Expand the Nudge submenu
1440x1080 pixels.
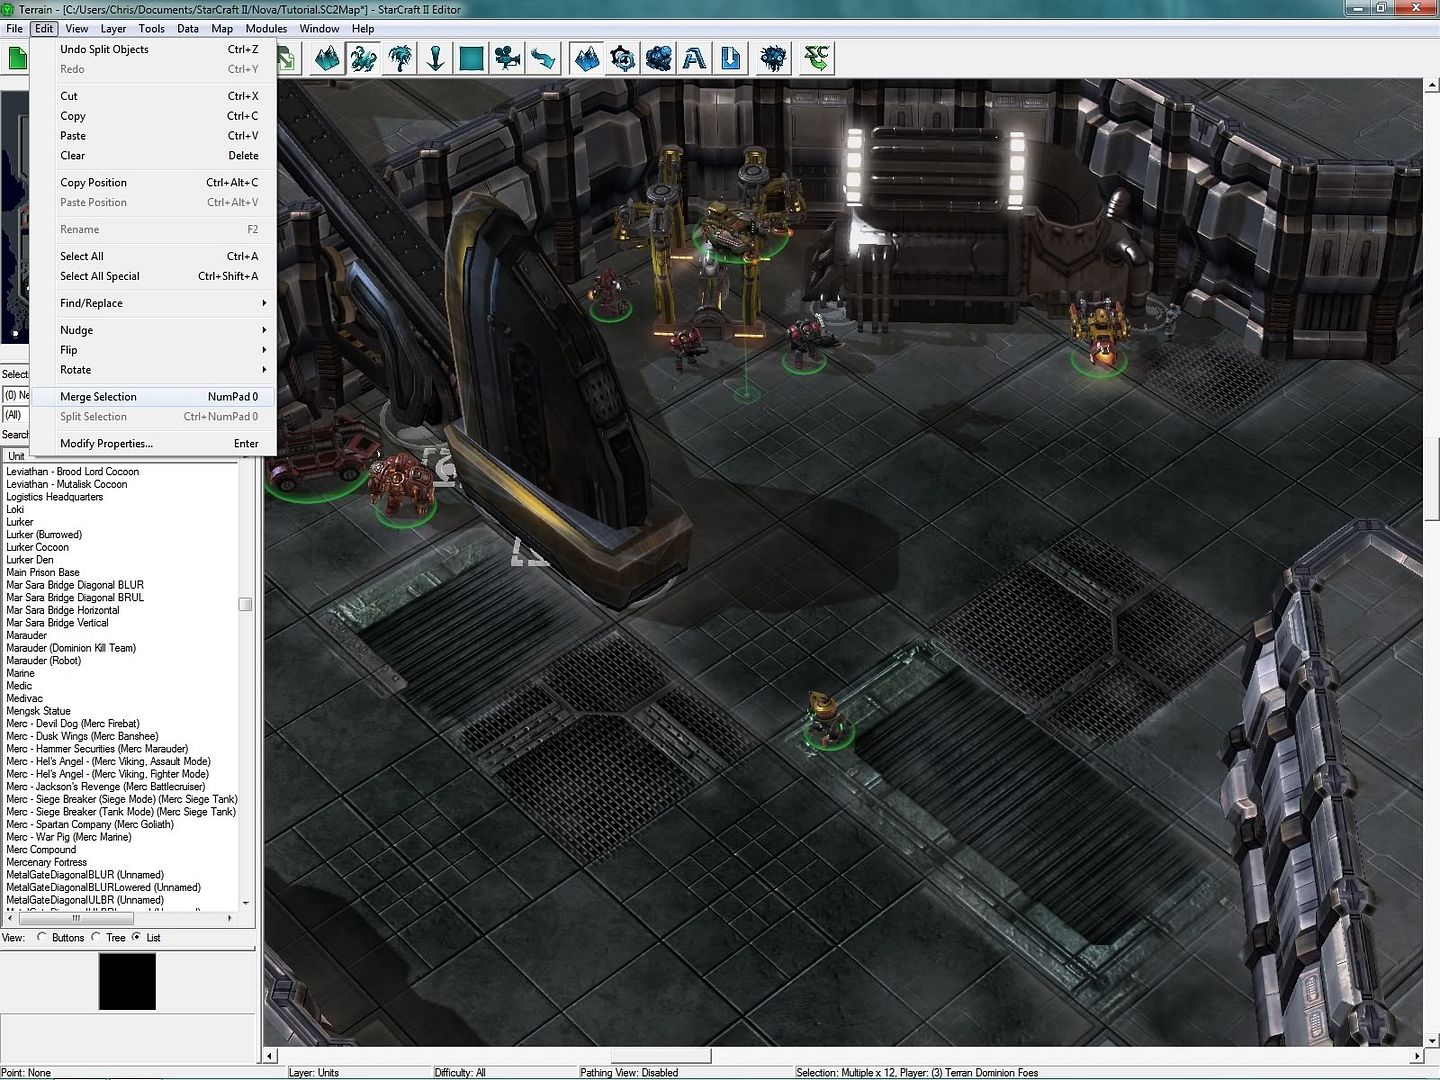[153, 330]
